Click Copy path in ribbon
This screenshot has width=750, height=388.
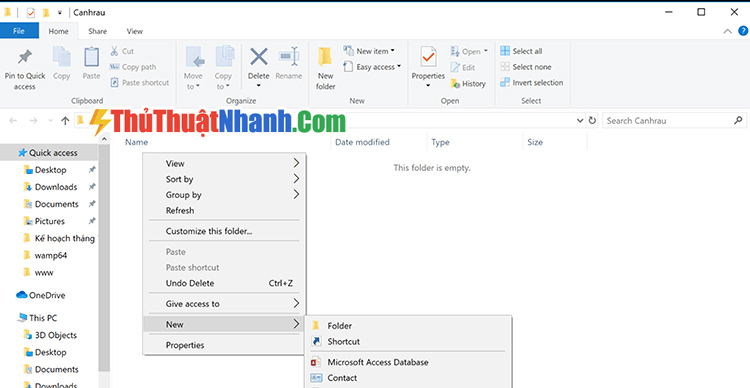point(133,67)
